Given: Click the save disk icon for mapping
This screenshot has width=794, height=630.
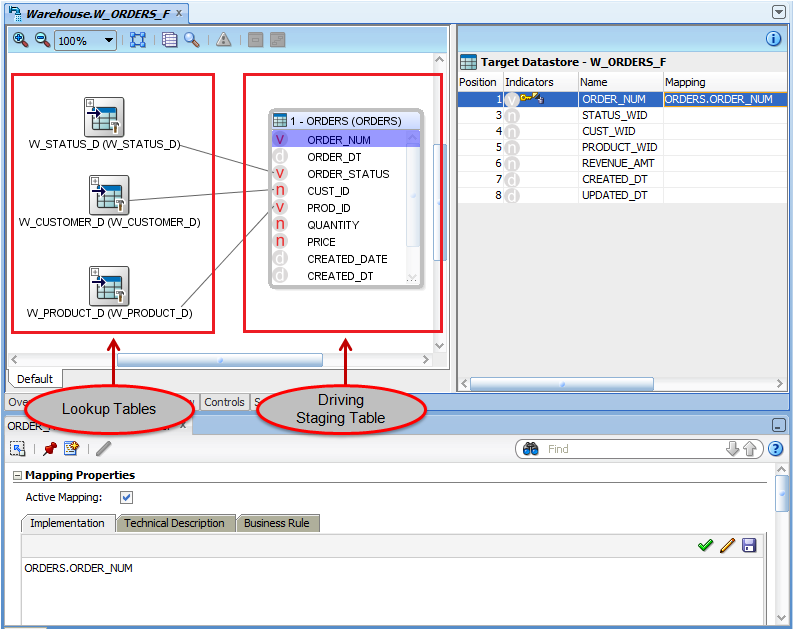Looking at the screenshot, I should tap(748, 545).
